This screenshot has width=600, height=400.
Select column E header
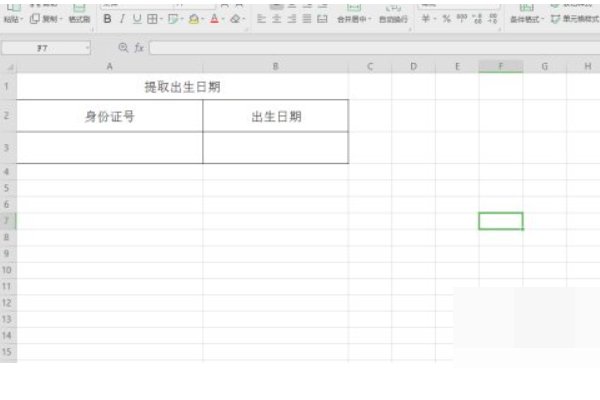click(457, 67)
